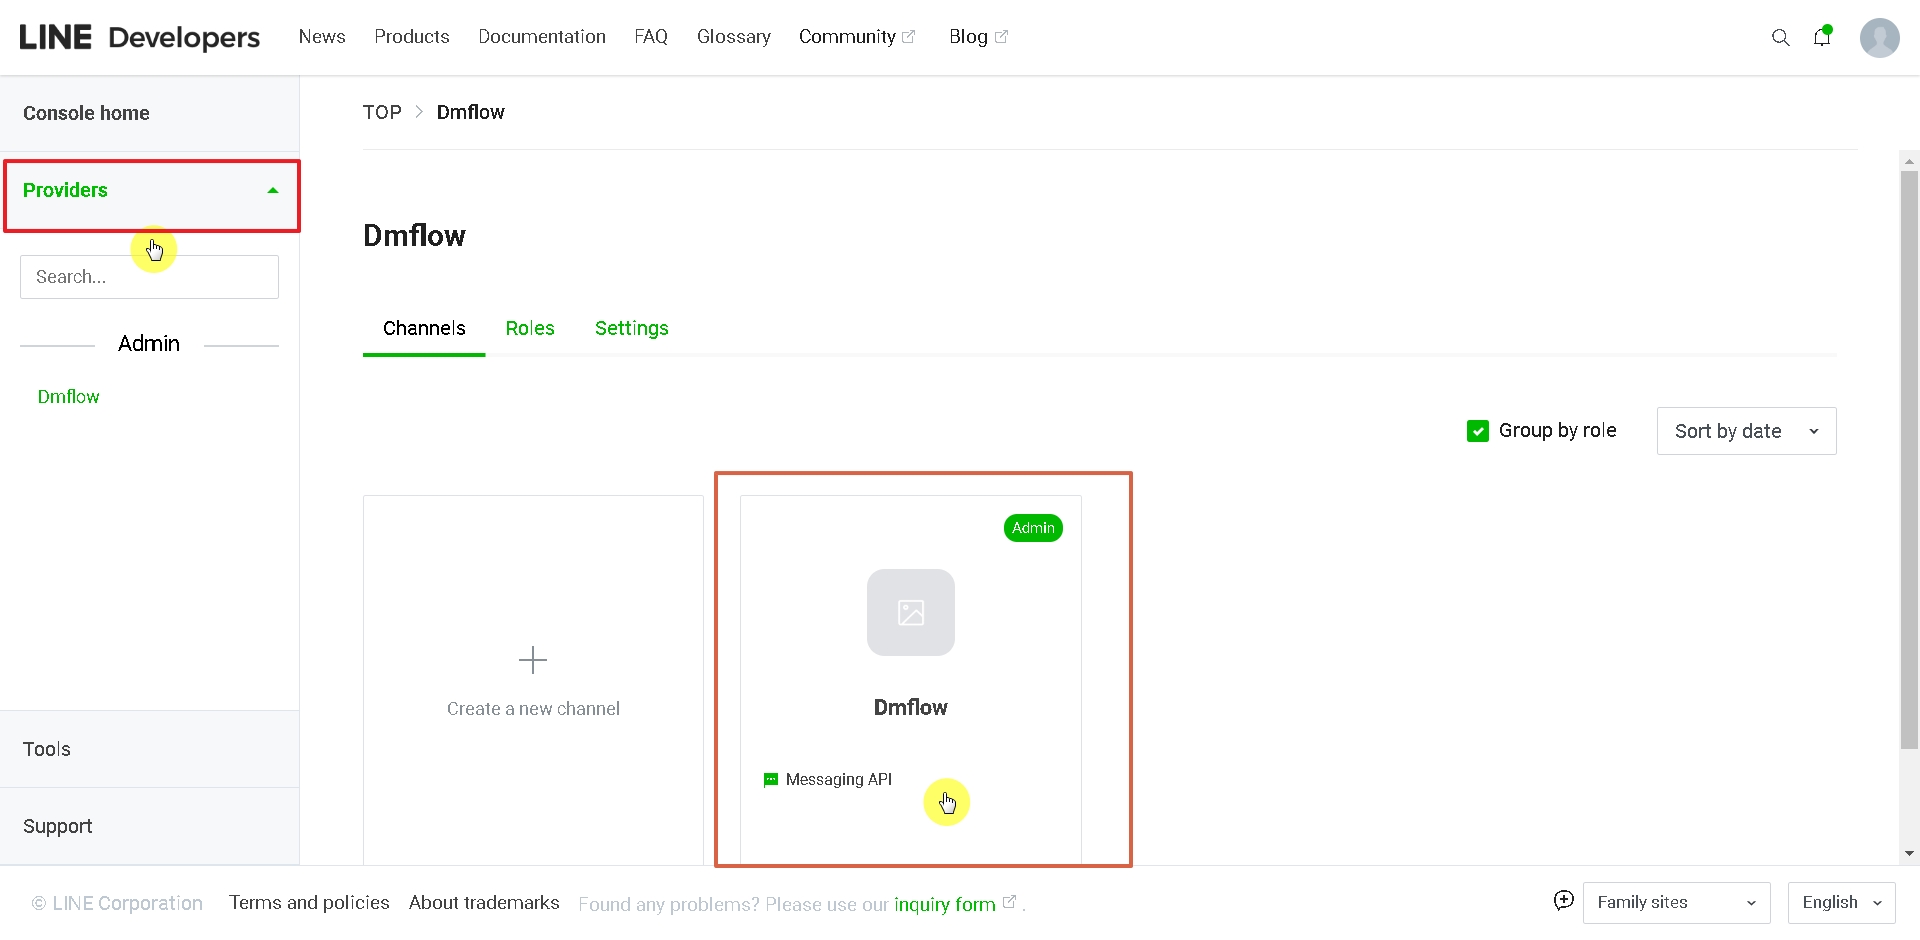Click the inquiry form link
The height and width of the screenshot is (940, 1920).
point(944,904)
